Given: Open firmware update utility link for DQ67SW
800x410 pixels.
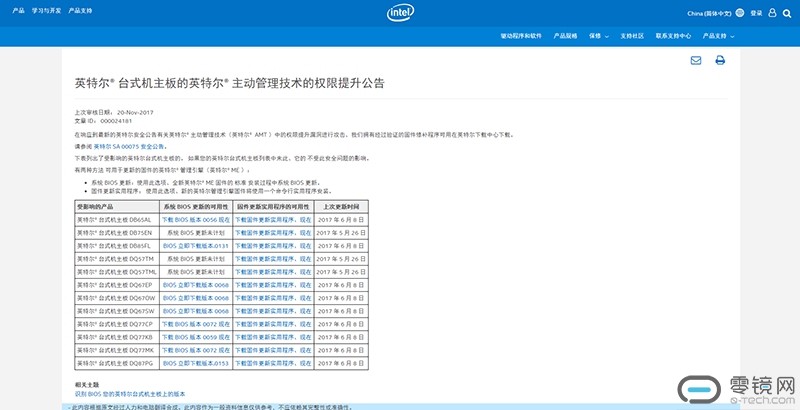Looking at the screenshot, I should (x=273, y=311).
